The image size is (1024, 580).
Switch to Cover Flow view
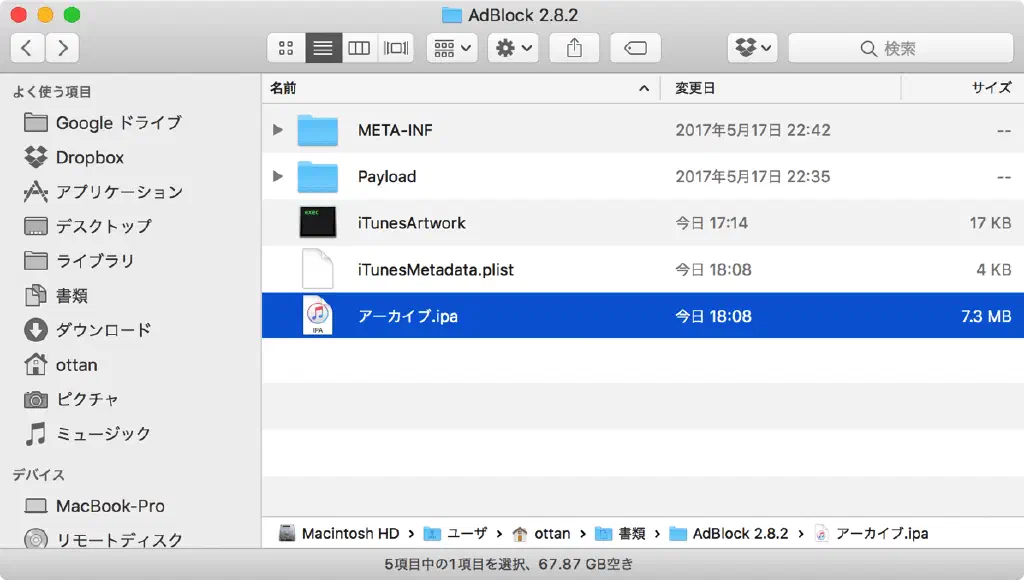click(396, 48)
